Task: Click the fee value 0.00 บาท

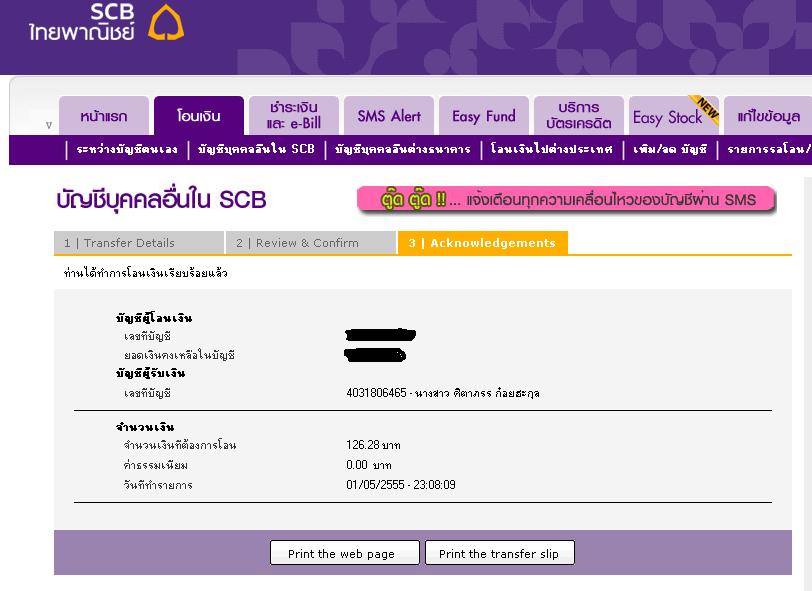Action: coord(369,465)
